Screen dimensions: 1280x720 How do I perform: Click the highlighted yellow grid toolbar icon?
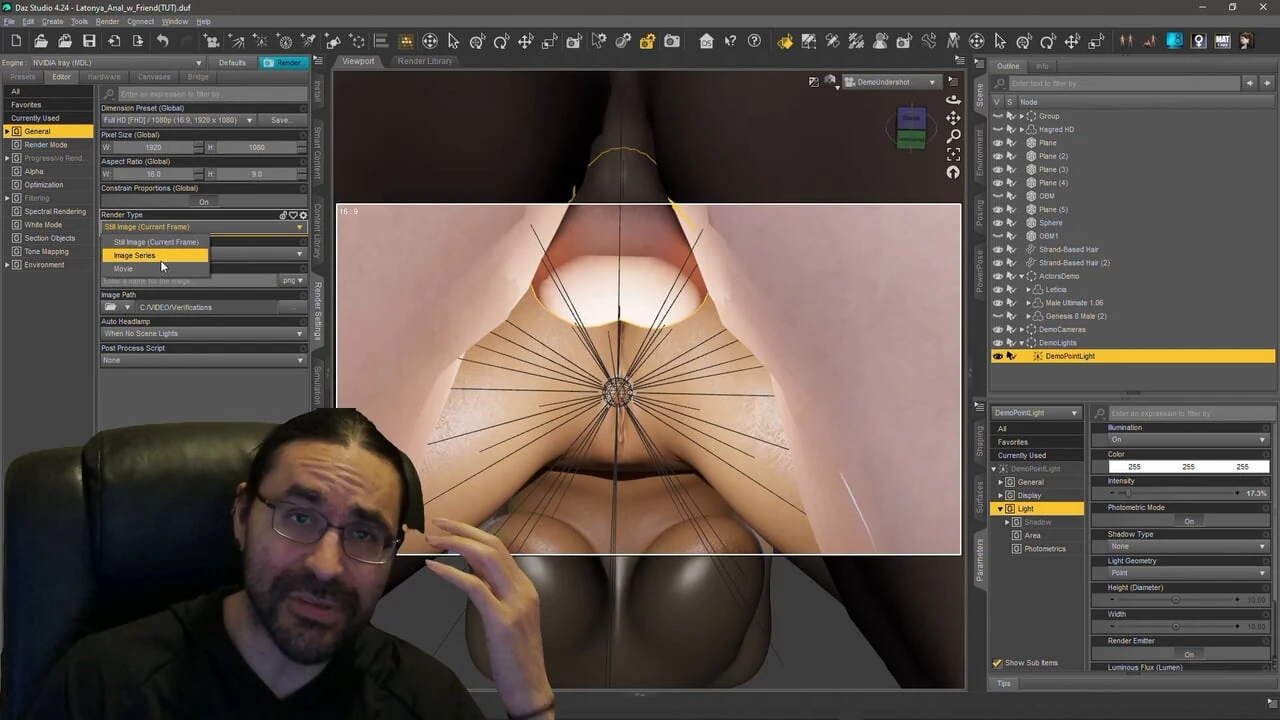tap(406, 41)
